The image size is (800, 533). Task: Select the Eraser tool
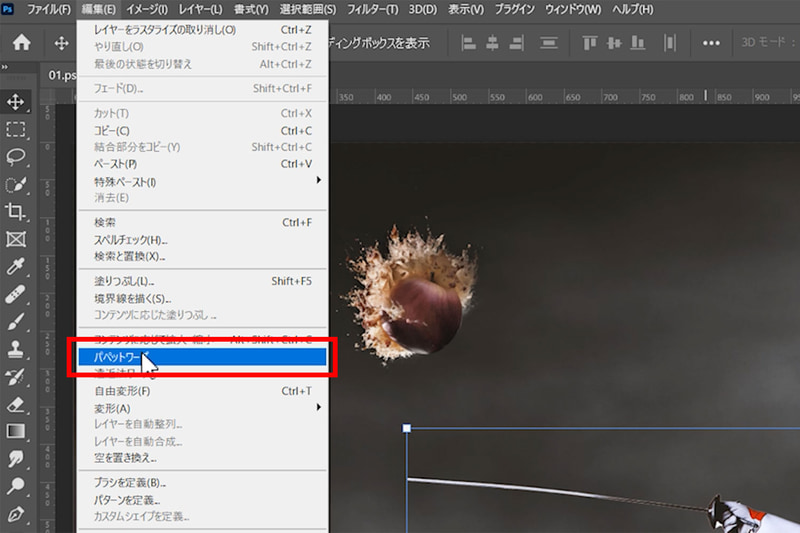15,404
